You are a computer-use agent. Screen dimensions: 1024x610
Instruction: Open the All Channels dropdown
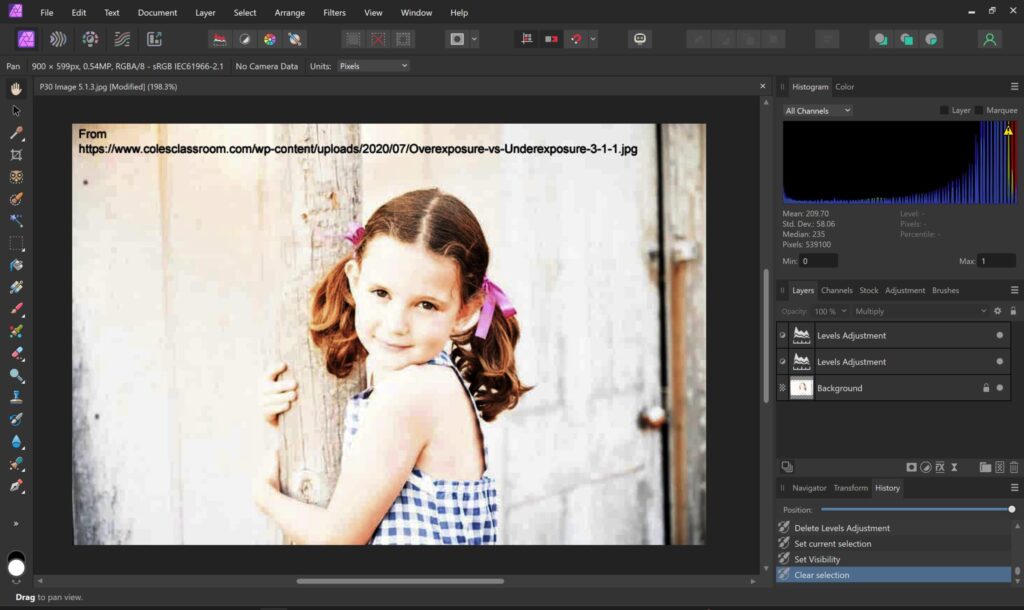(x=817, y=110)
